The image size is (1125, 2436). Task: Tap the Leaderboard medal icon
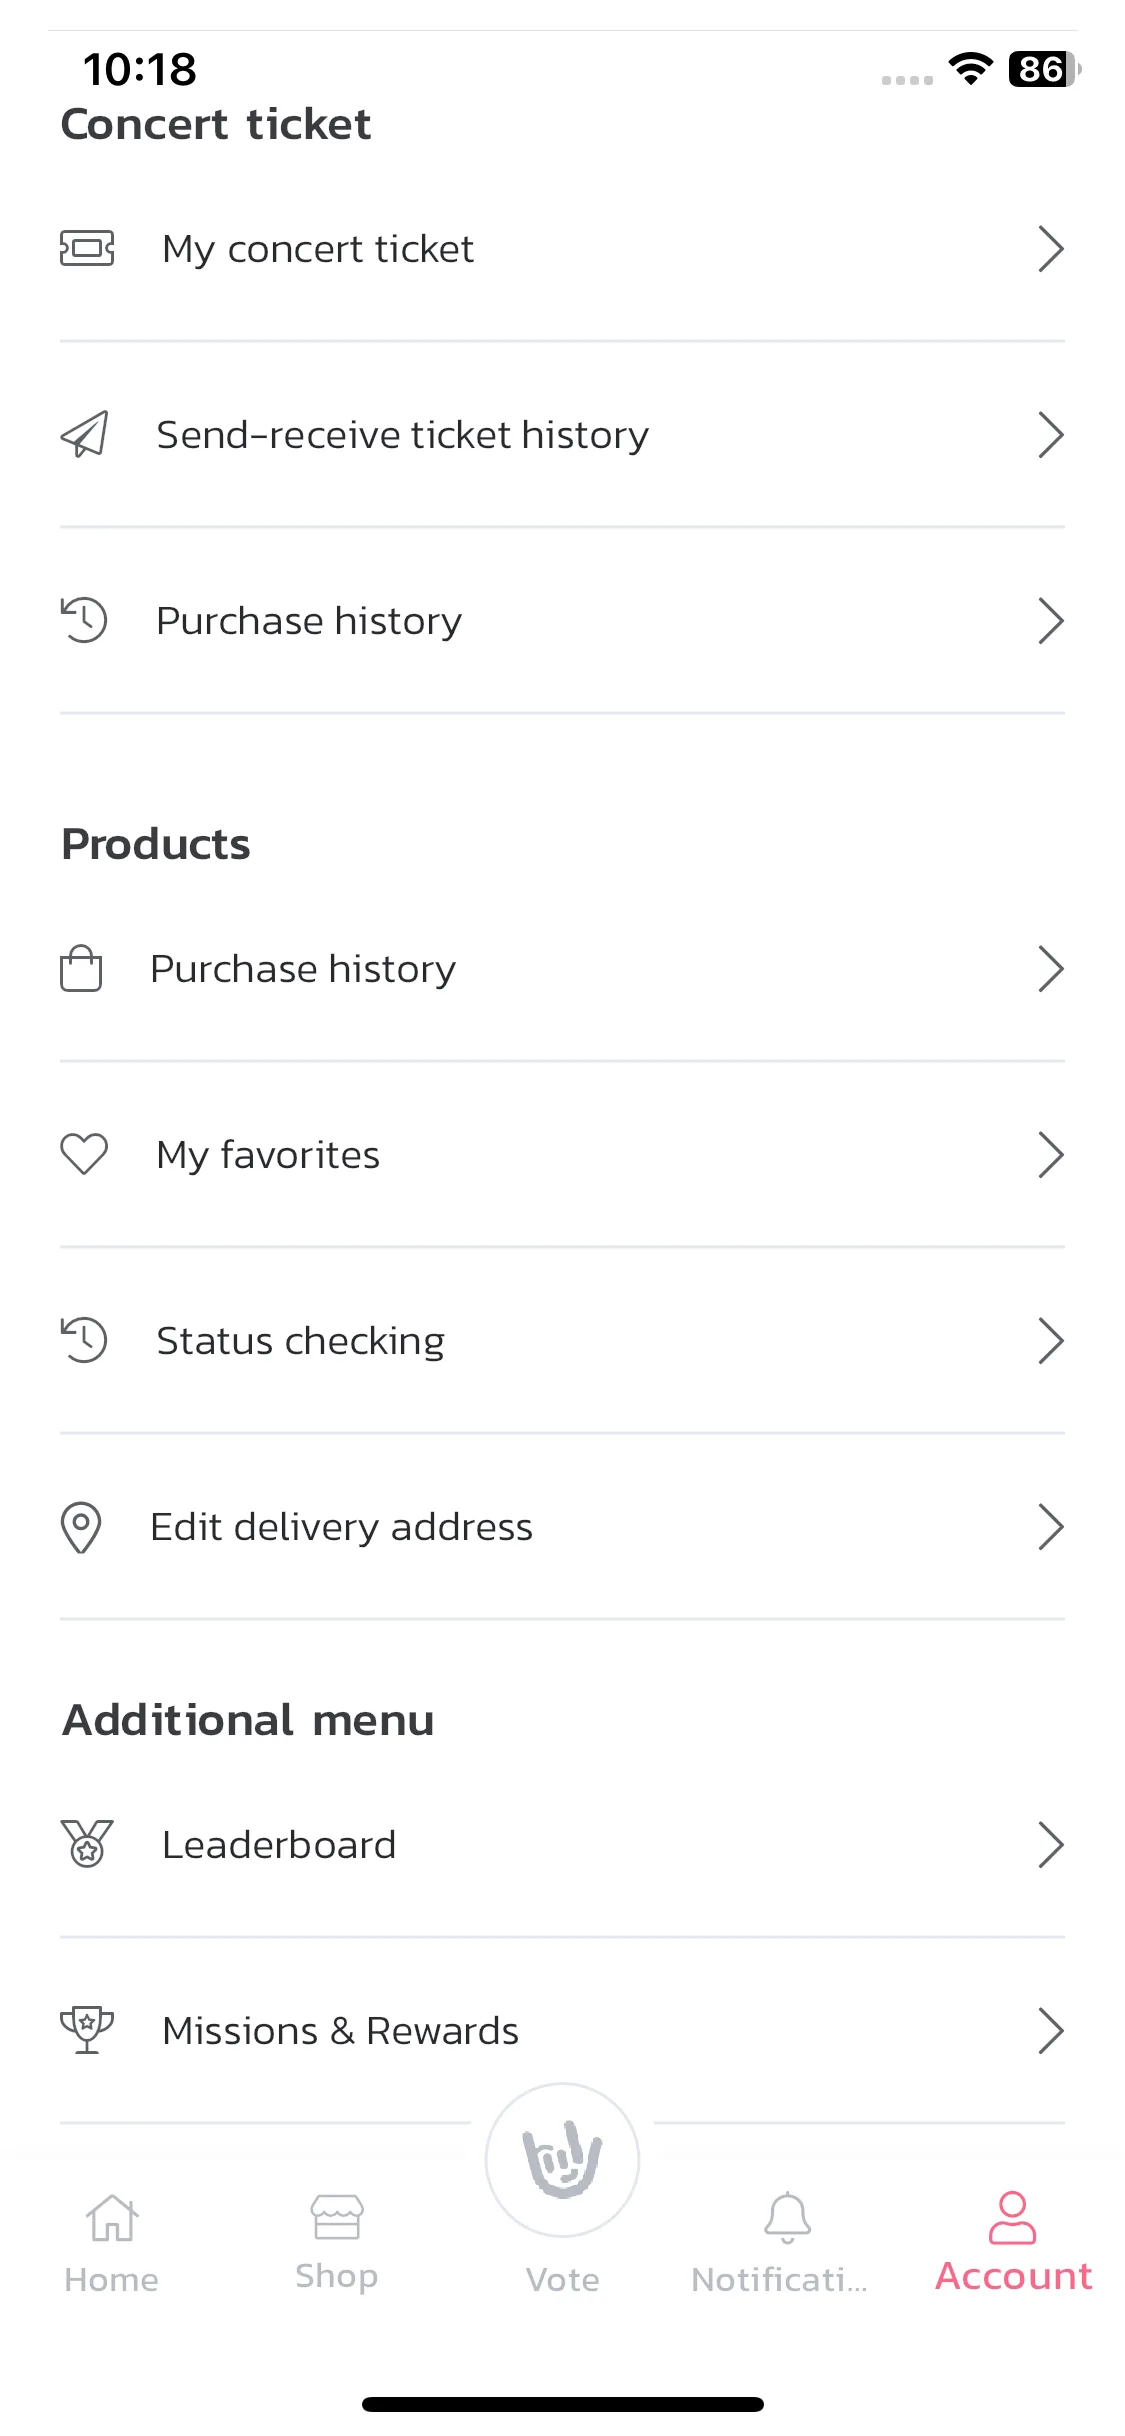(x=87, y=1843)
